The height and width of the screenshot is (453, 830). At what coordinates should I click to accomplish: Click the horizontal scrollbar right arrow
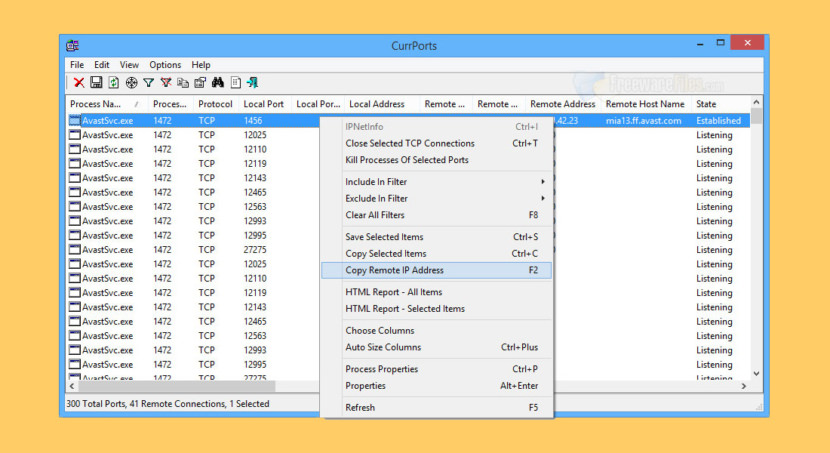744,386
